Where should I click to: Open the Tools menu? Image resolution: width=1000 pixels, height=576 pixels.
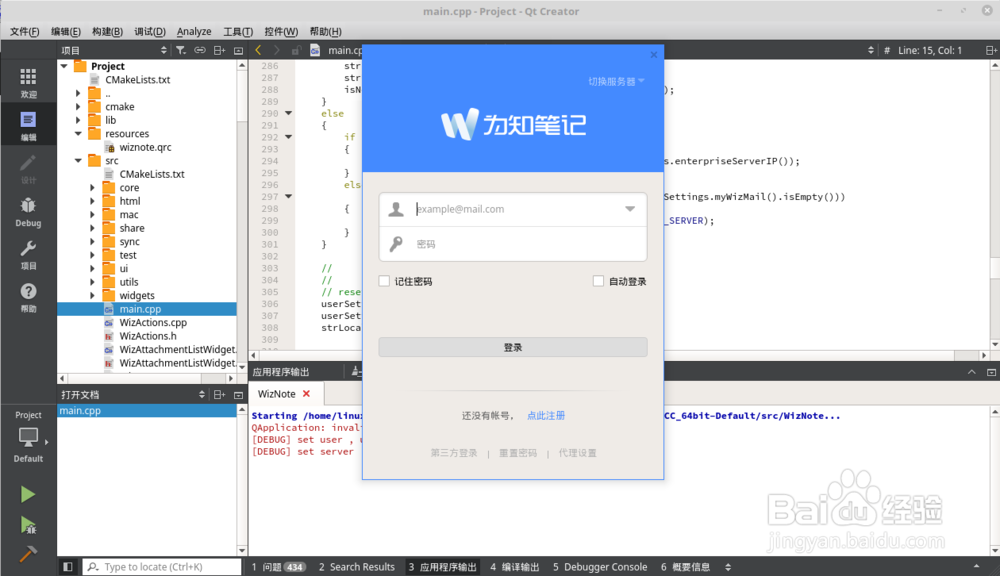coord(238,31)
